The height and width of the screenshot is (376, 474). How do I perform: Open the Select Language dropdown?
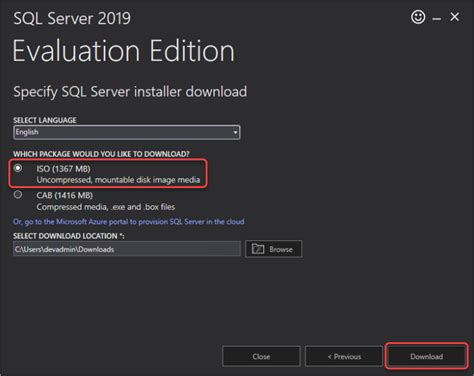click(127, 132)
